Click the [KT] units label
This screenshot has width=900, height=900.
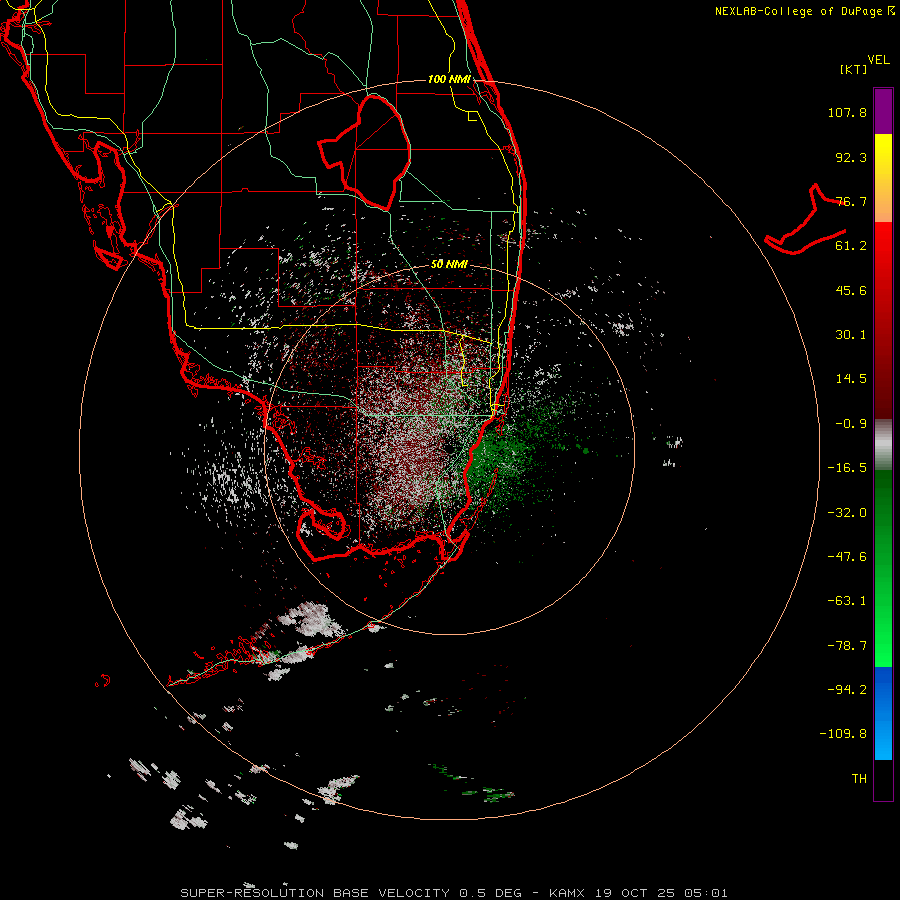pos(853,69)
